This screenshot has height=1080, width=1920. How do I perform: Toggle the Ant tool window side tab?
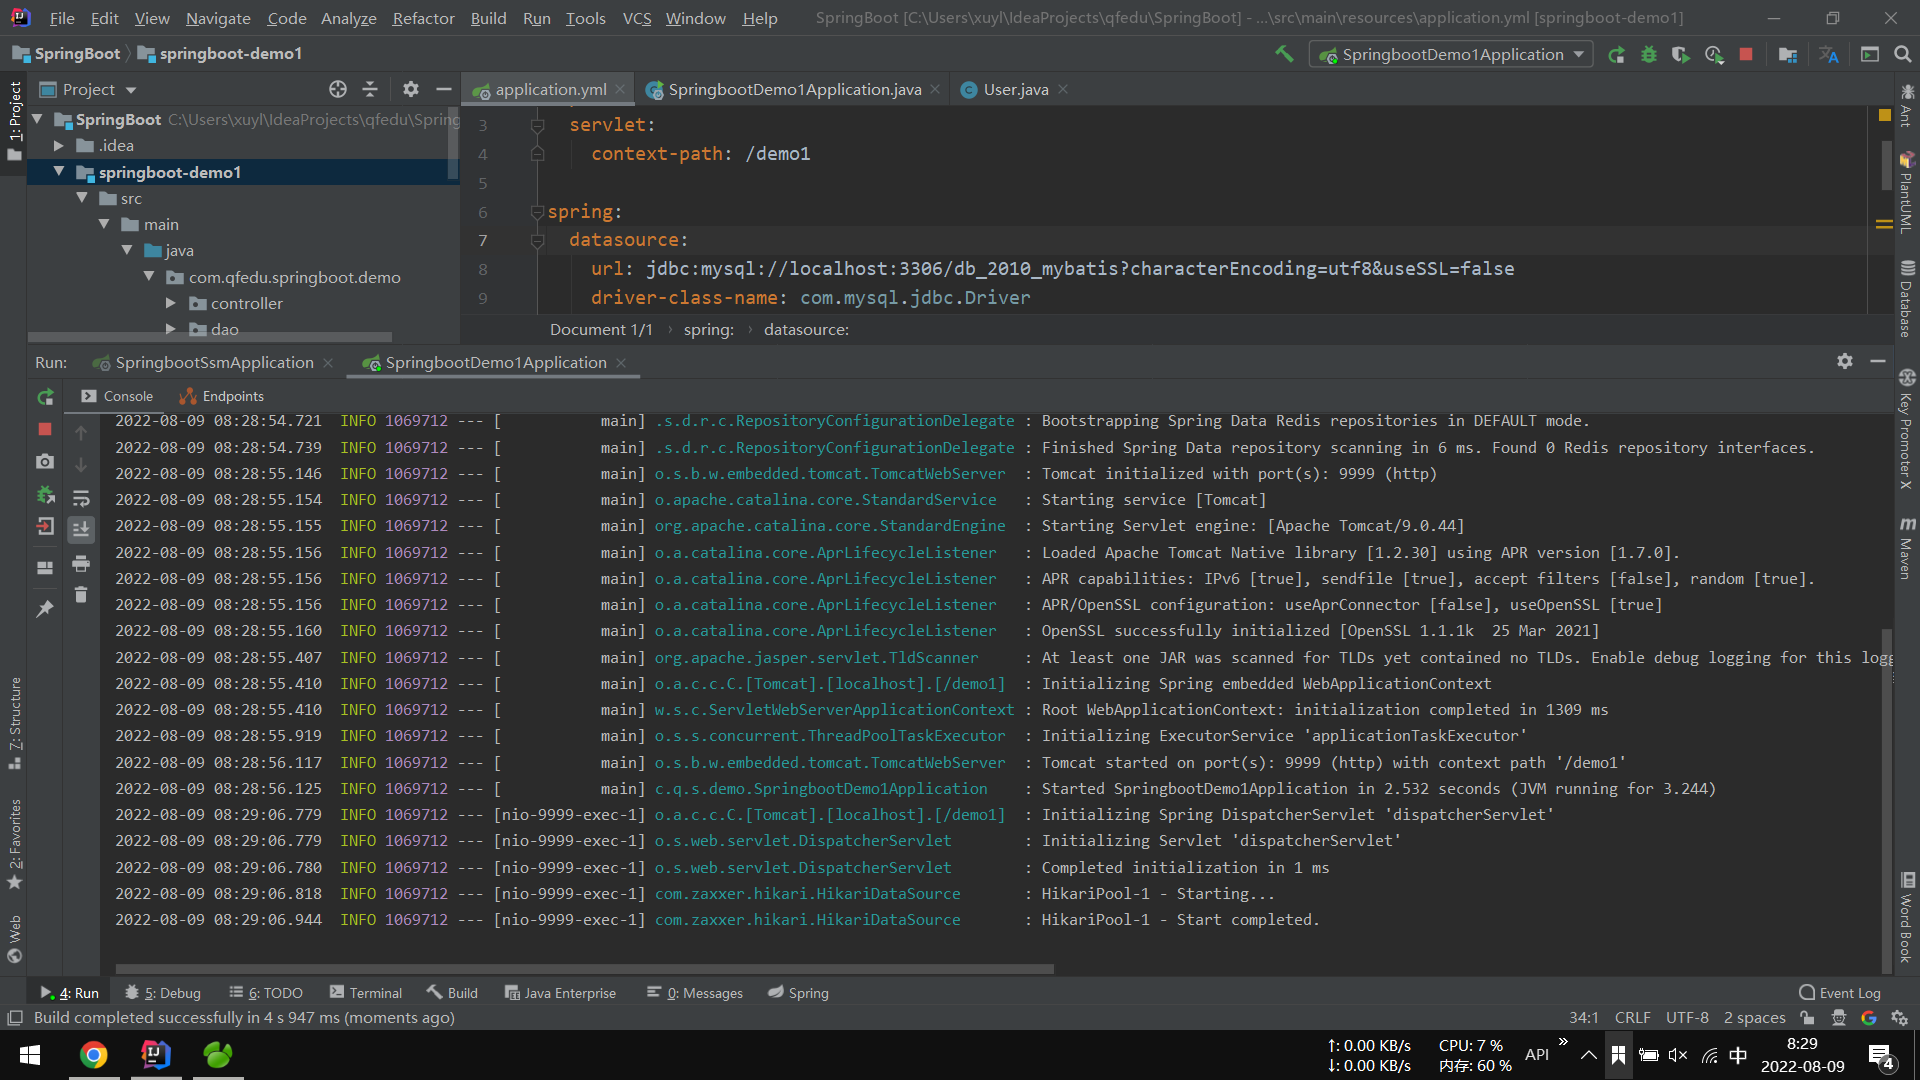(x=1907, y=106)
